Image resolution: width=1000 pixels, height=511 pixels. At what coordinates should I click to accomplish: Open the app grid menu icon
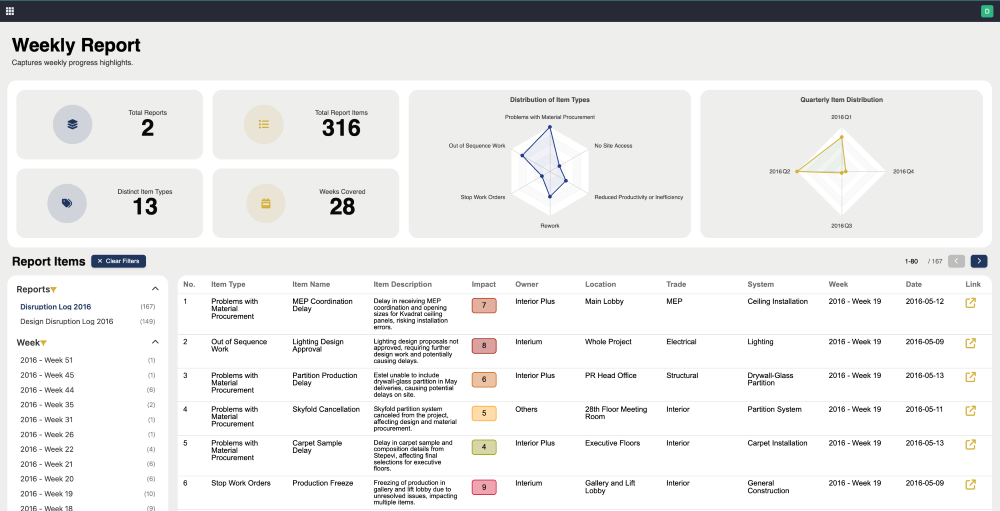(10, 11)
